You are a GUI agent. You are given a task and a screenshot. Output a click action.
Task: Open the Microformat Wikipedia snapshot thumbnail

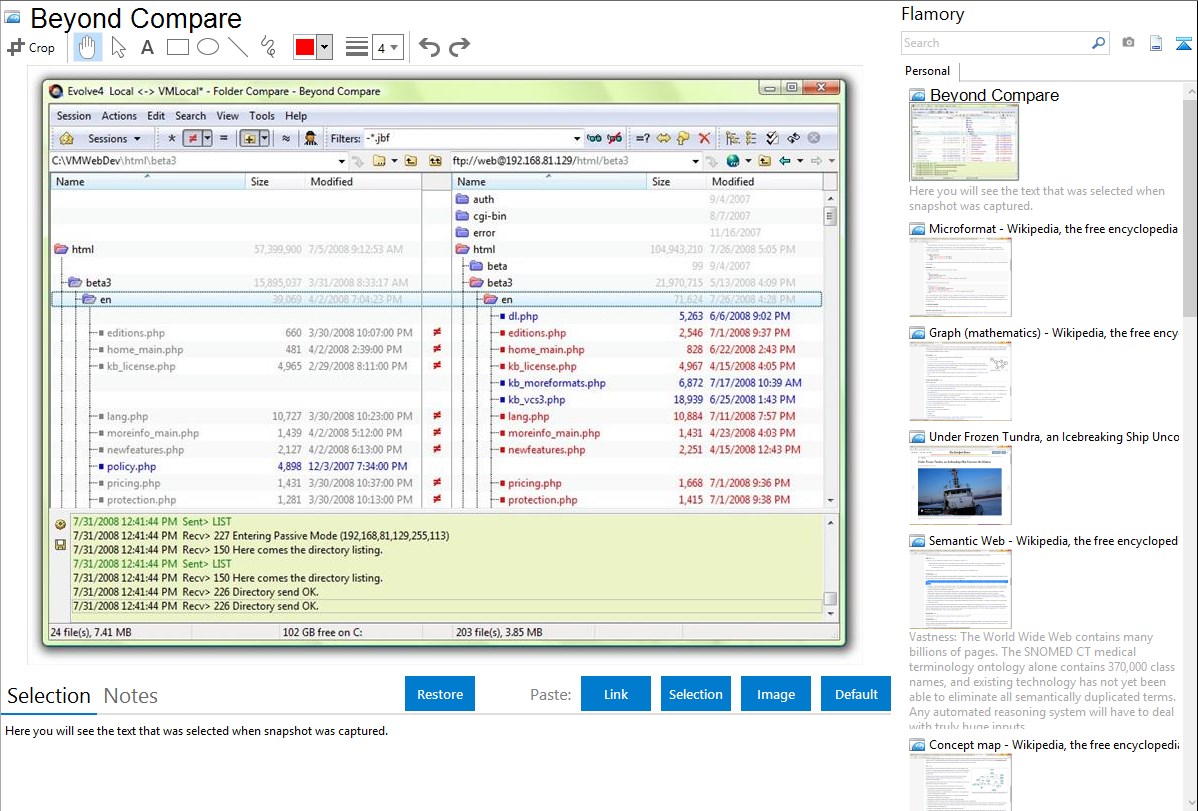pyautogui.click(x=960, y=277)
